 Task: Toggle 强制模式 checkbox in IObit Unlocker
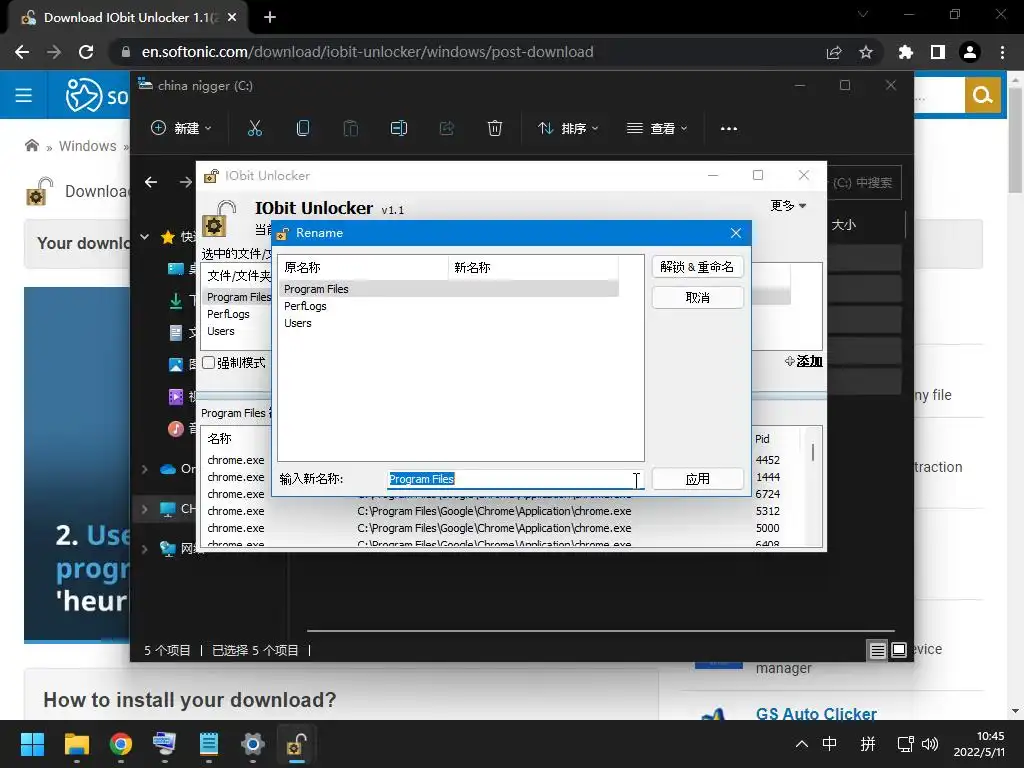point(208,362)
